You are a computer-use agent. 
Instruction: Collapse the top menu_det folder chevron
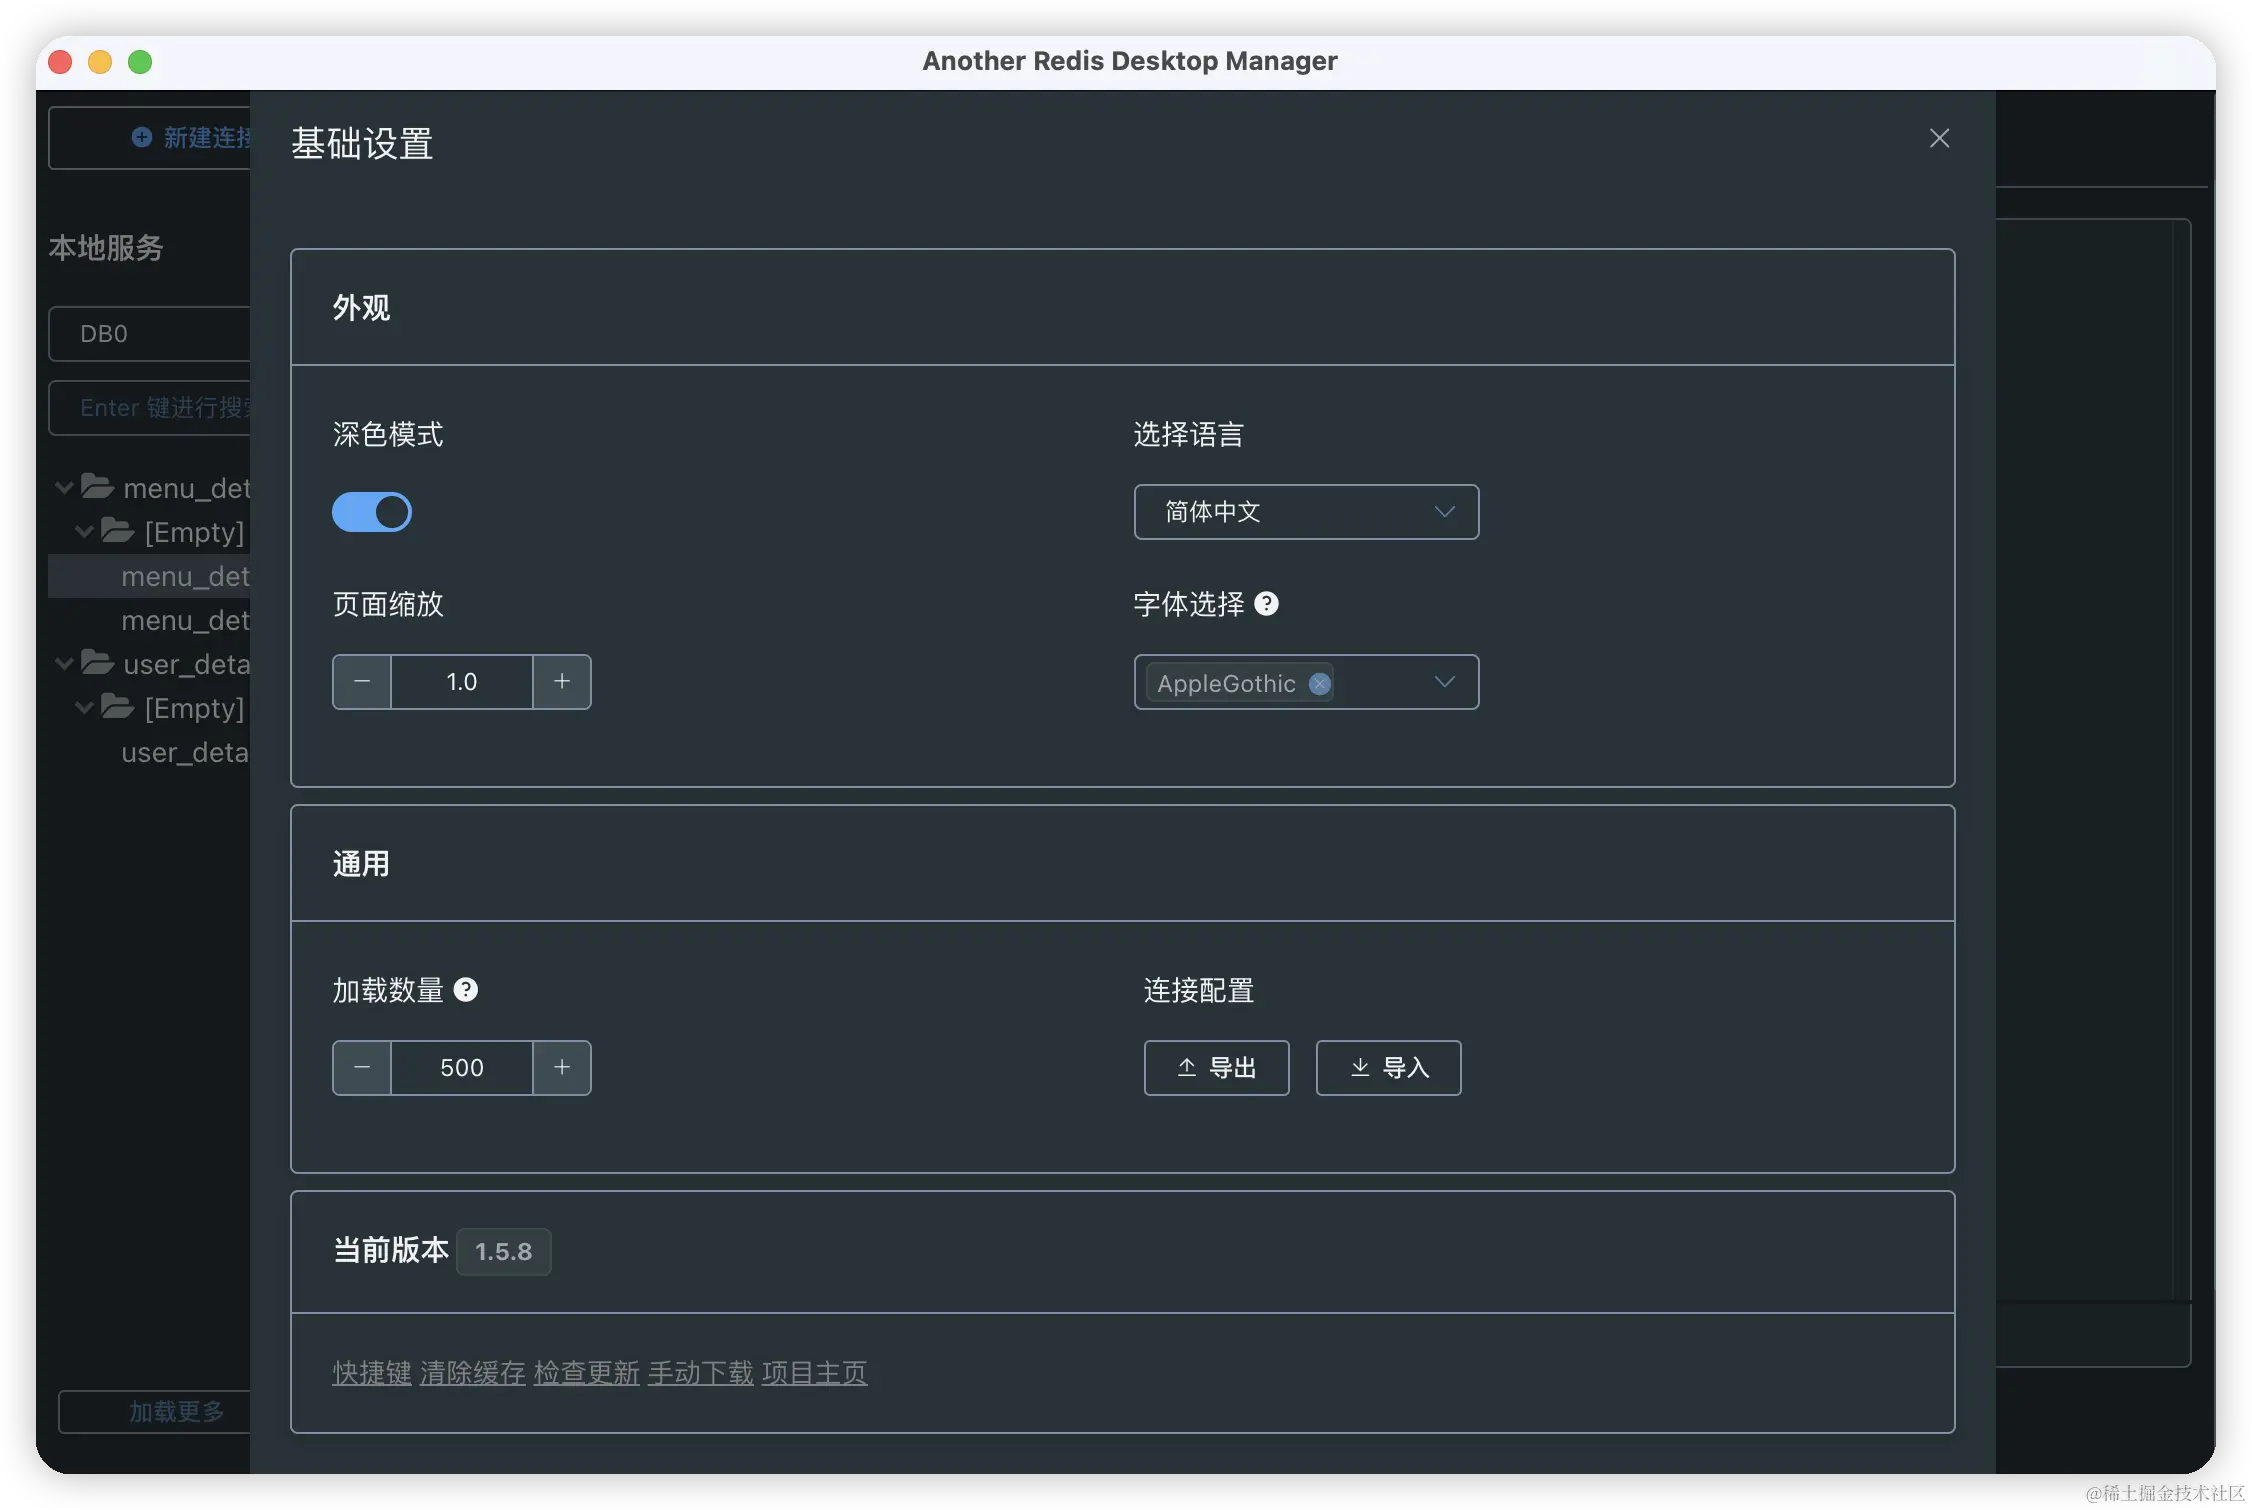click(x=64, y=488)
